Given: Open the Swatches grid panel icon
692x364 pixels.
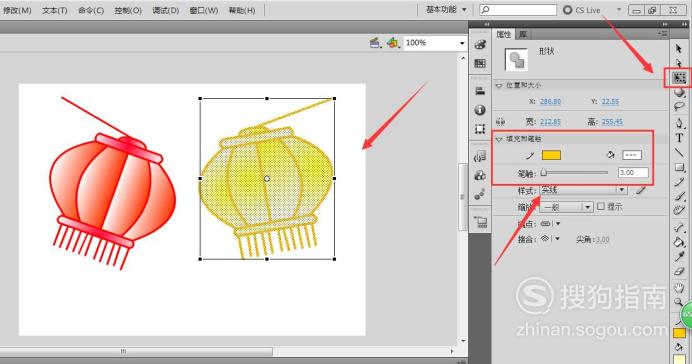Looking at the screenshot, I should [x=480, y=64].
